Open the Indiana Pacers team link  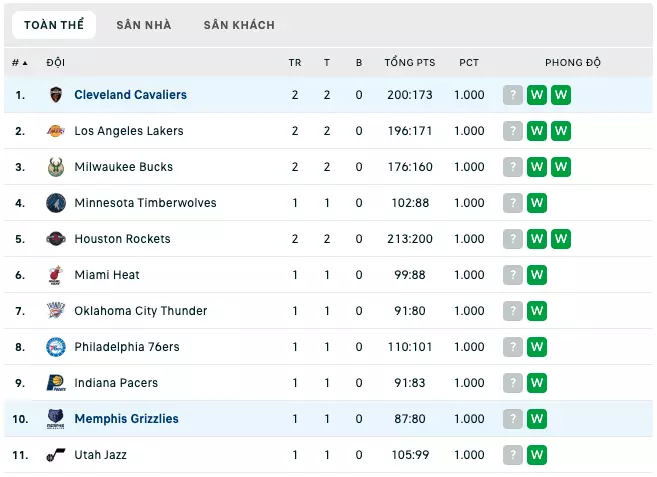(x=116, y=383)
